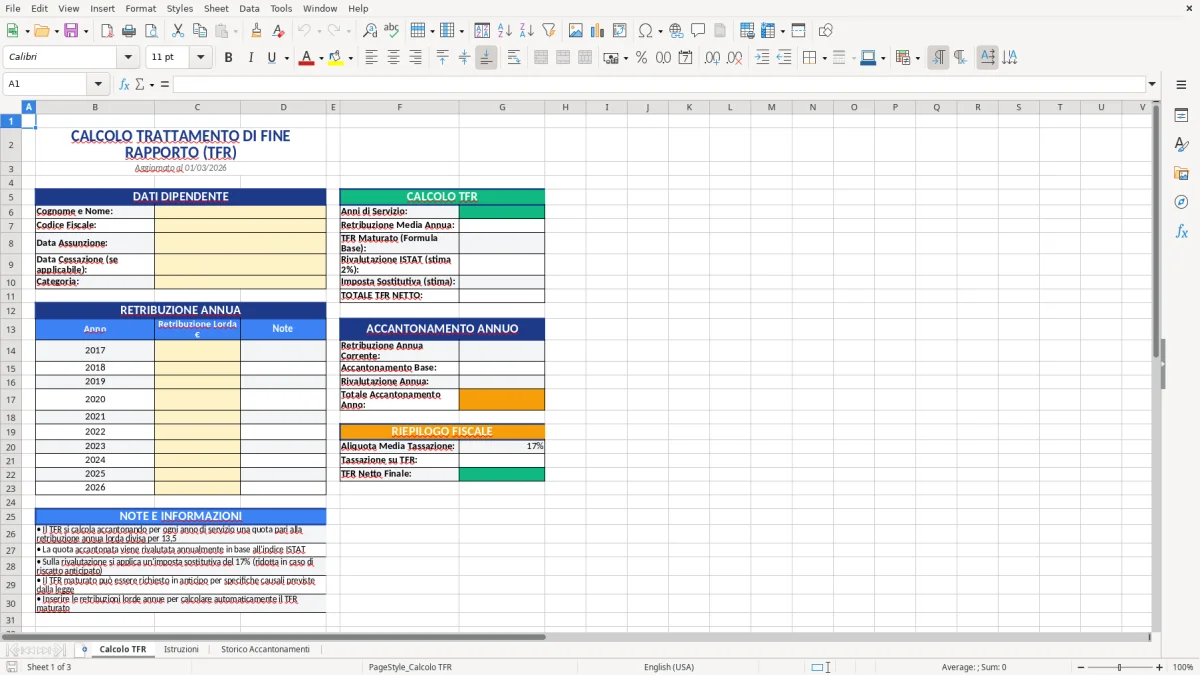
Task: Open the Font Name dropdown
Action: pos(127,58)
